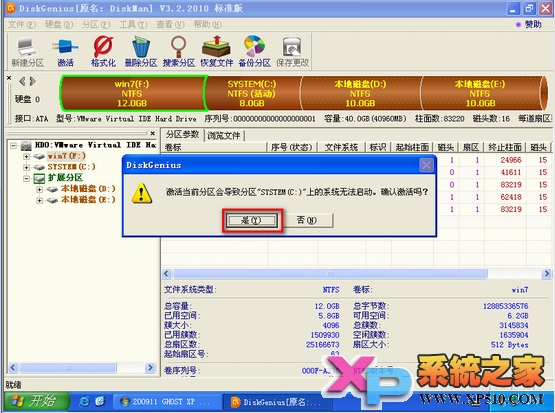
Task: Click the warning icon in the dialog
Action: (142, 193)
